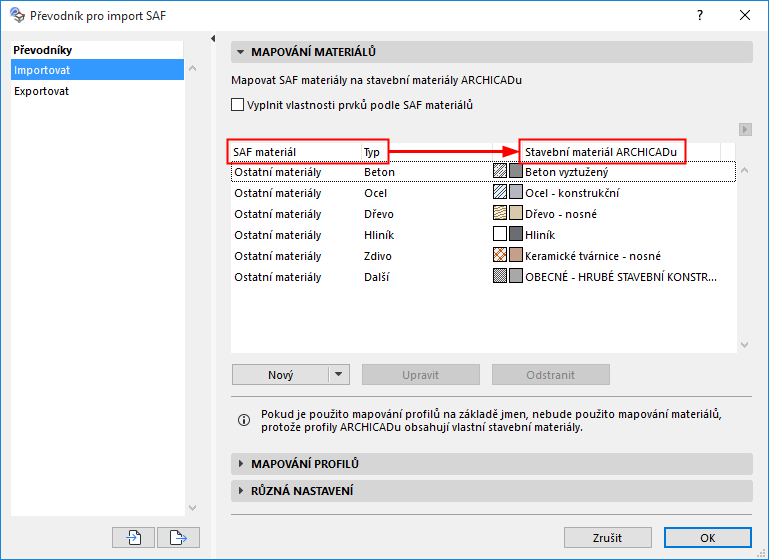Screen dimensions: 769x560
Task: Click the Odstranit button
Action: click(x=551, y=375)
